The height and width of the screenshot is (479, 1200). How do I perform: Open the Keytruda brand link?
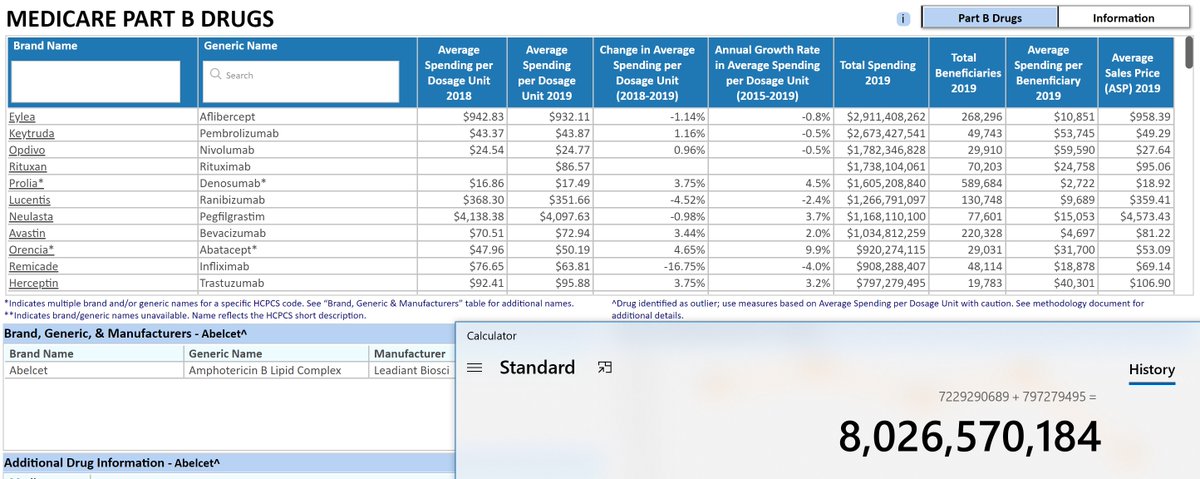[30, 133]
